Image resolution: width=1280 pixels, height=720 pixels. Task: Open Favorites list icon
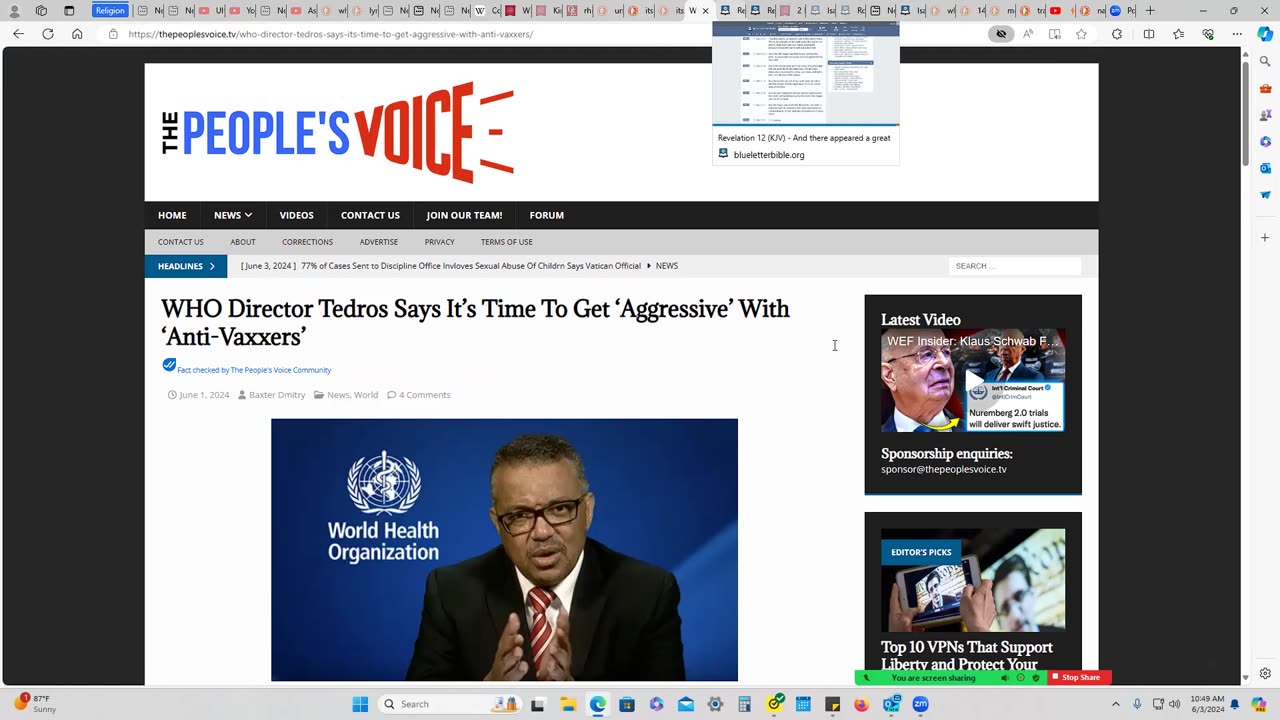click(1179, 34)
